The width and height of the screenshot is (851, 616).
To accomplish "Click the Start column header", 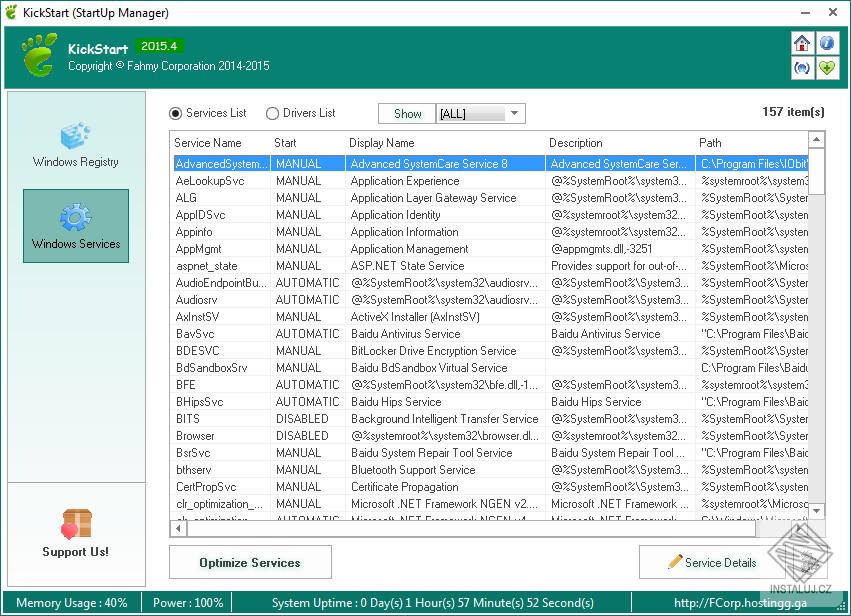I will [x=285, y=143].
